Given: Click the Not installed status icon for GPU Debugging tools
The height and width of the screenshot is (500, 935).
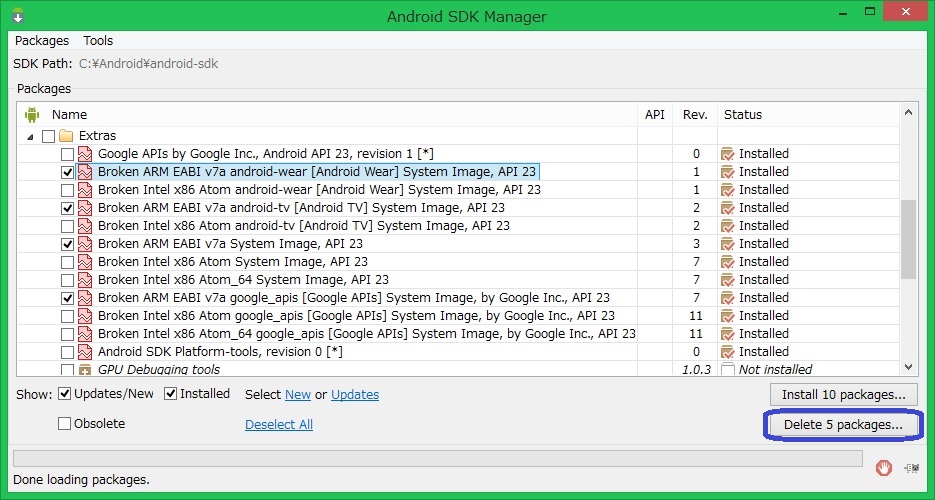Looking at the screenshot, I should tap(727, 369).
